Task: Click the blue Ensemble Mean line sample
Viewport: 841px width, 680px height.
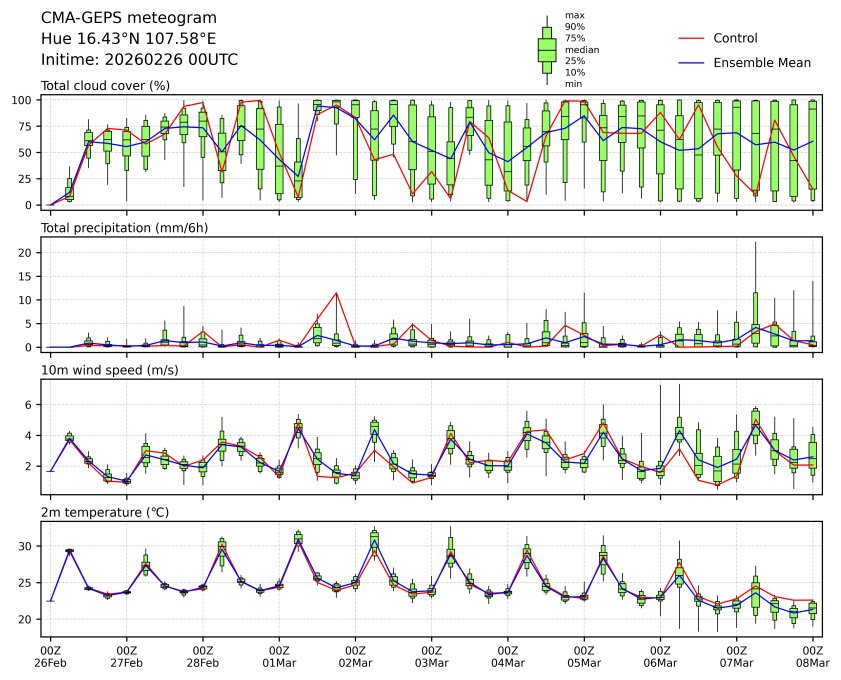Action: click(x=691, y=62)
